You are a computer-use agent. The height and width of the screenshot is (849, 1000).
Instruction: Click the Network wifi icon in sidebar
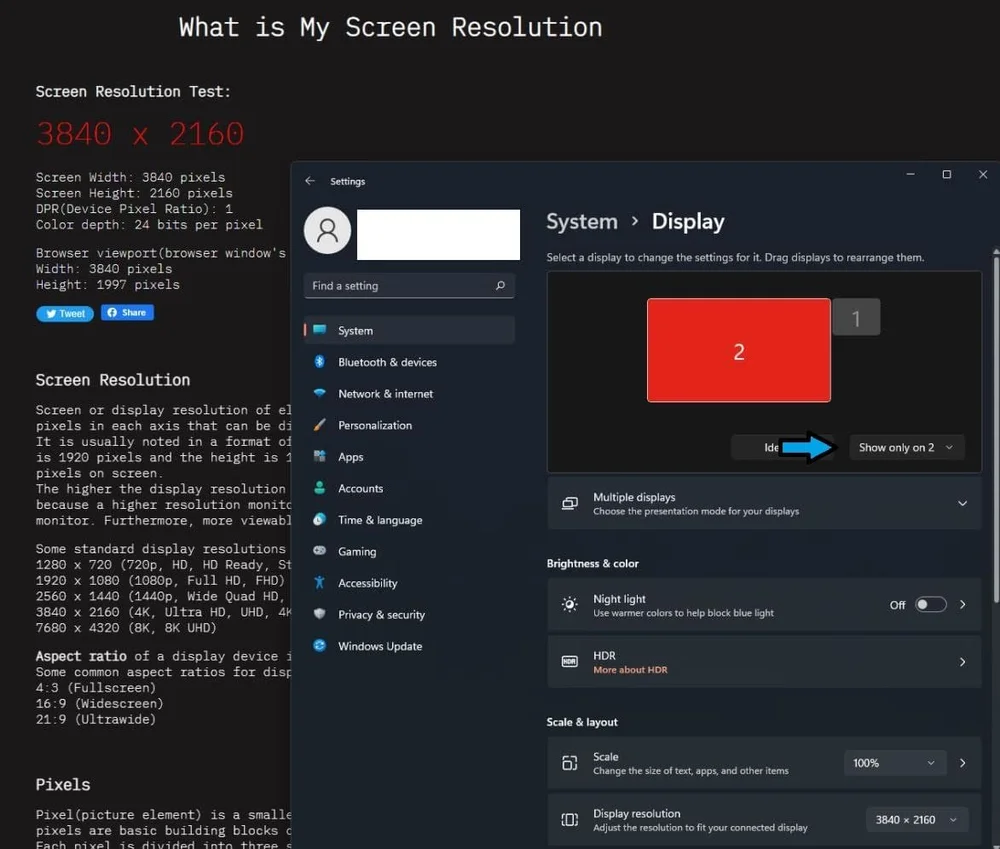(320, 393)
